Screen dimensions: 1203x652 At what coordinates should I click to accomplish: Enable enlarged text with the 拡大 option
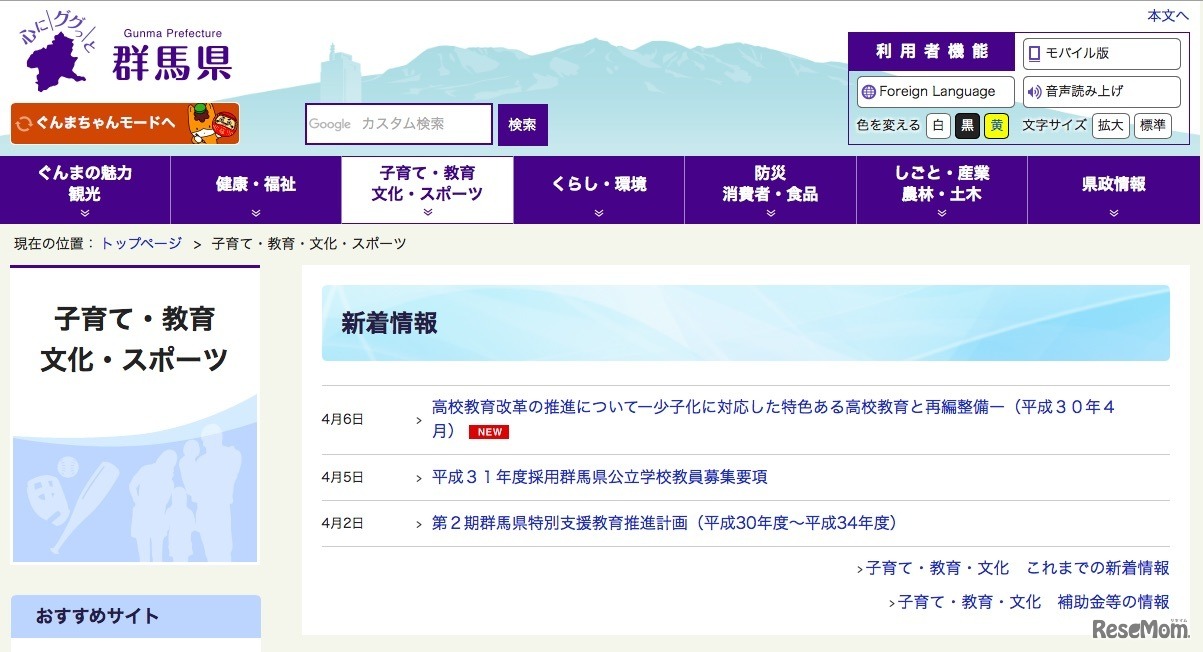point(1110,126)
